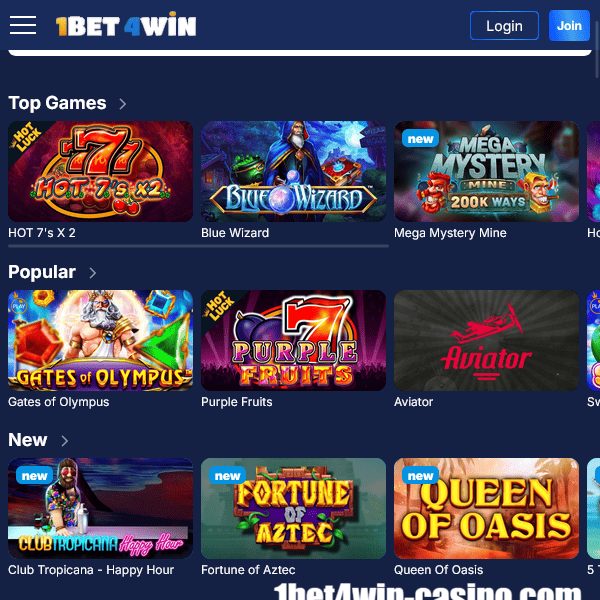The height and width of the screenshot is (600, 600).
Task: Open Fortune of Aztec game
Action: click(x=293, y=508)
